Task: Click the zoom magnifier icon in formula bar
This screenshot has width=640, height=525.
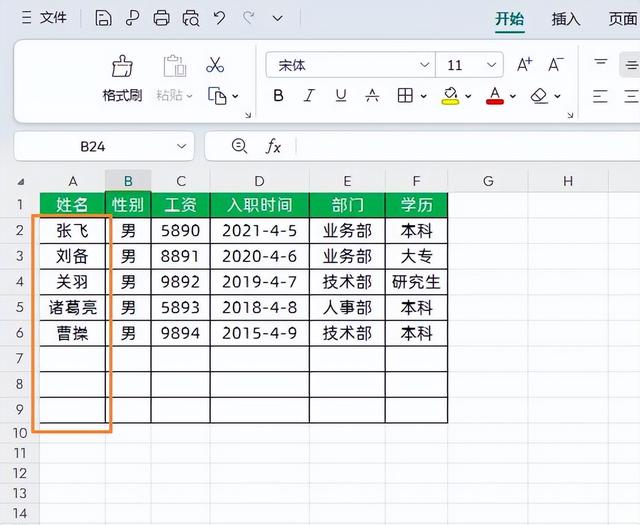Action: pos(239,146)
